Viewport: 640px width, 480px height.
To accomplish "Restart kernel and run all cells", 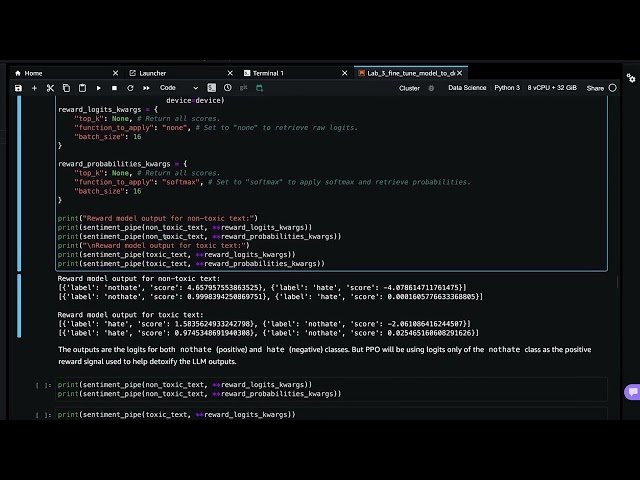I will [146, 88].
